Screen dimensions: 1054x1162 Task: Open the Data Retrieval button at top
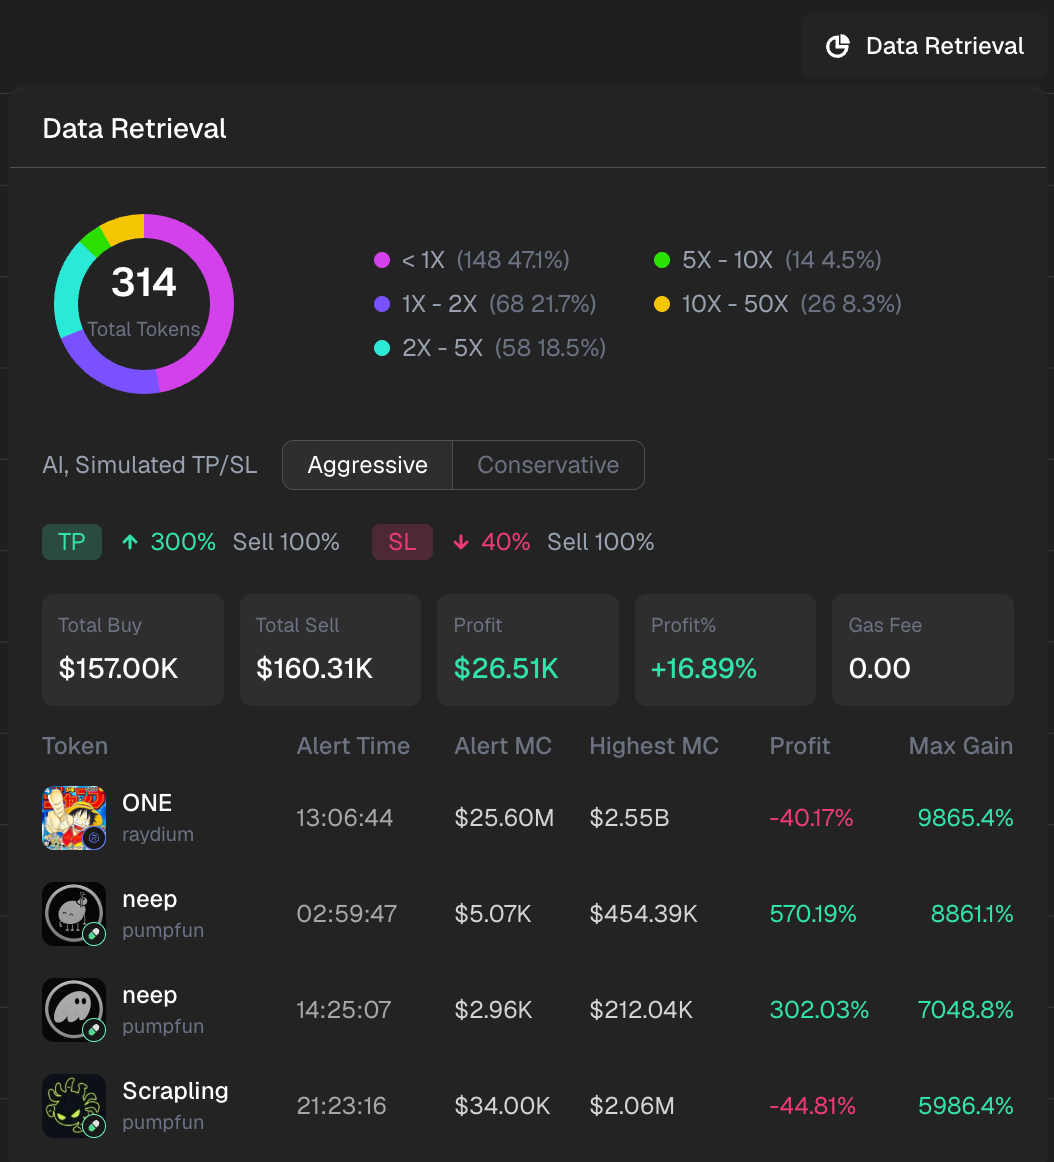[924, 46]
